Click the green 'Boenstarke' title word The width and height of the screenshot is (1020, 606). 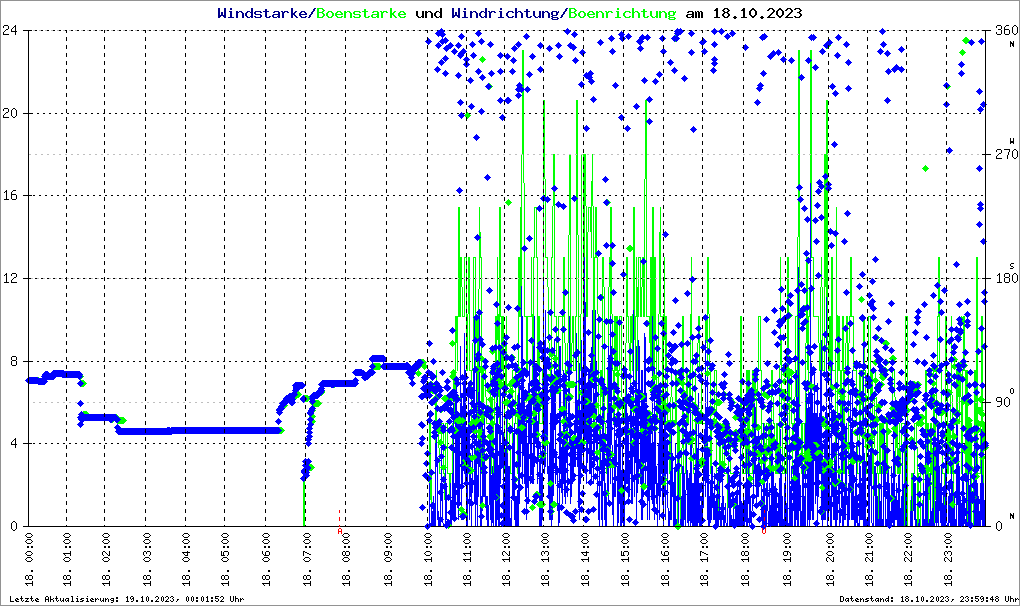(361, 13)
